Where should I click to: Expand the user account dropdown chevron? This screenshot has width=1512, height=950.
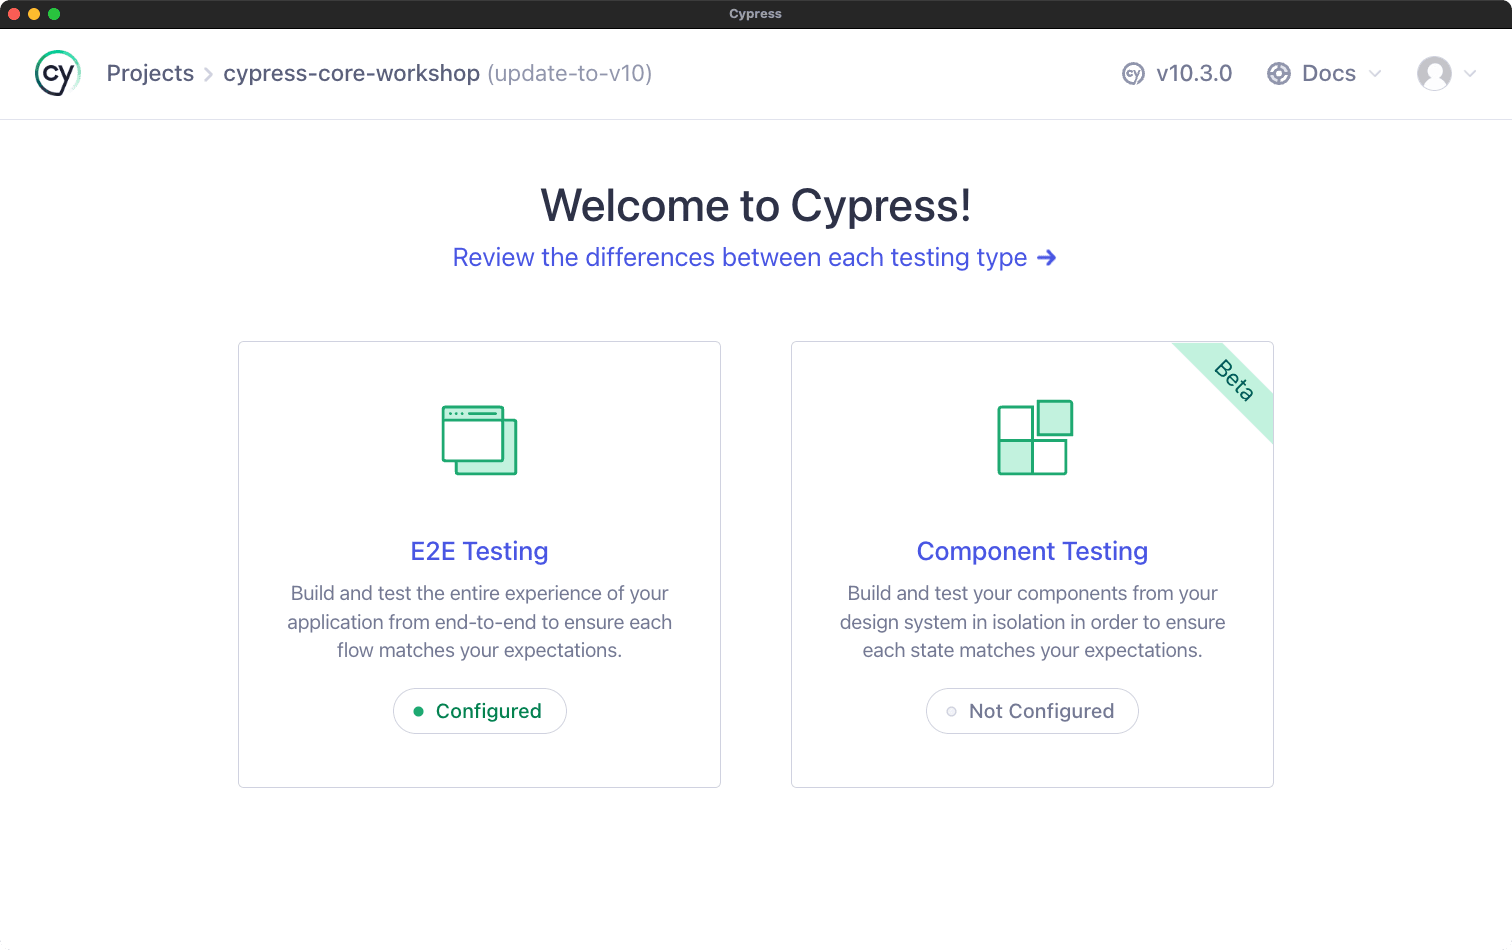click(x=1470, y=74)
